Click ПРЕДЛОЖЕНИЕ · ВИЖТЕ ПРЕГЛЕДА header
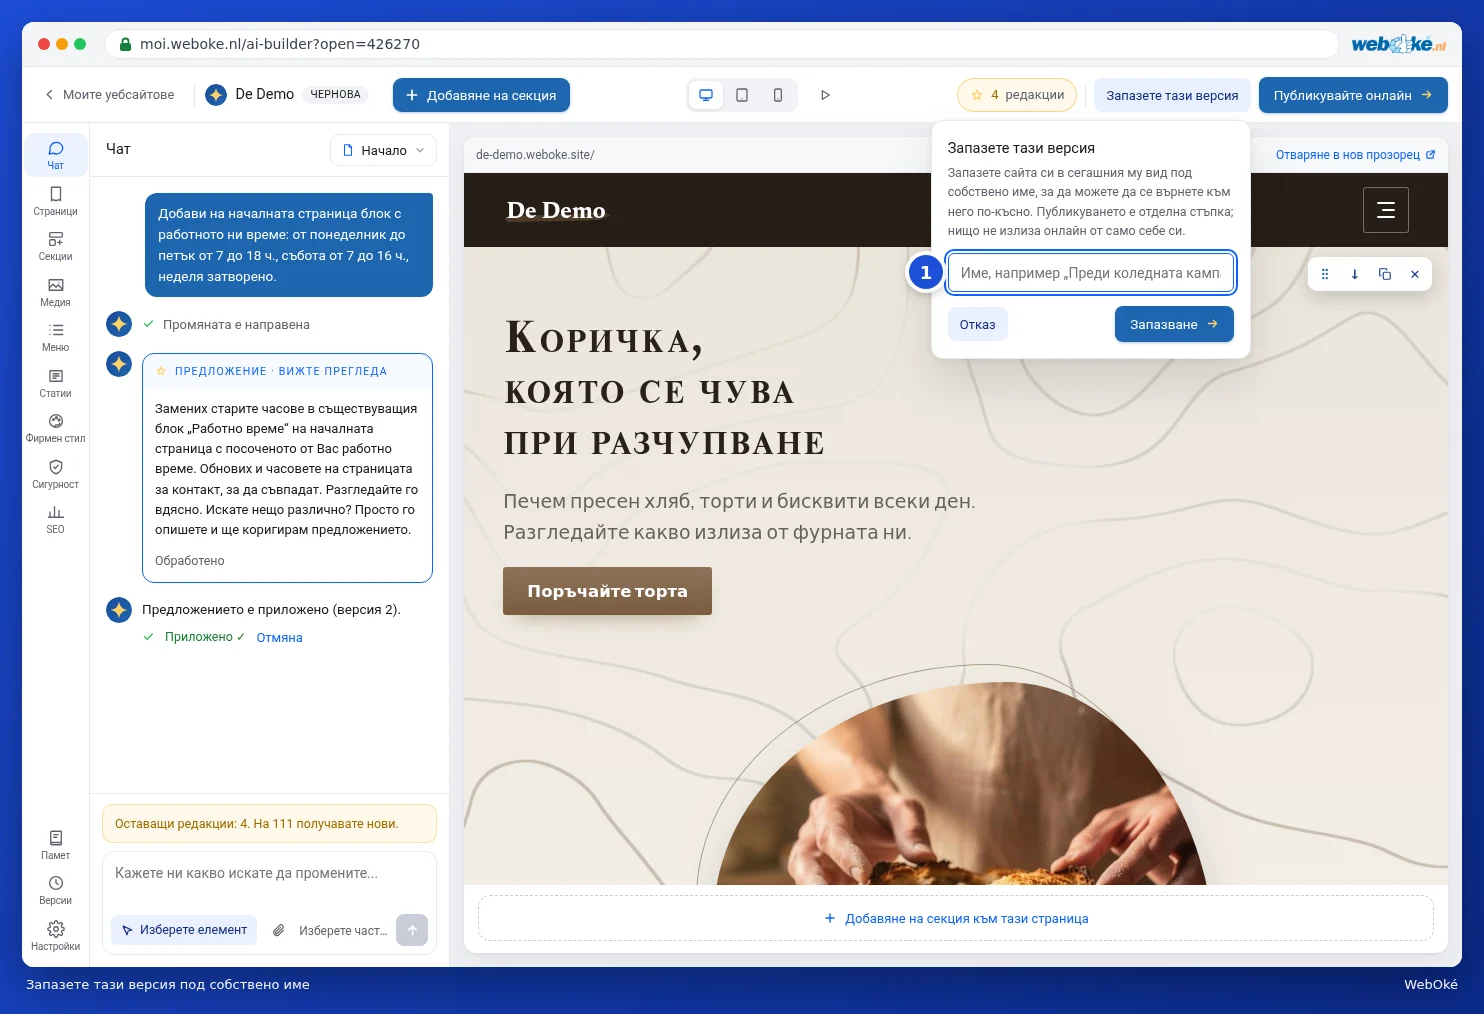Image resolution: width=1484 pixels, height=1014 pixels. 280,371
